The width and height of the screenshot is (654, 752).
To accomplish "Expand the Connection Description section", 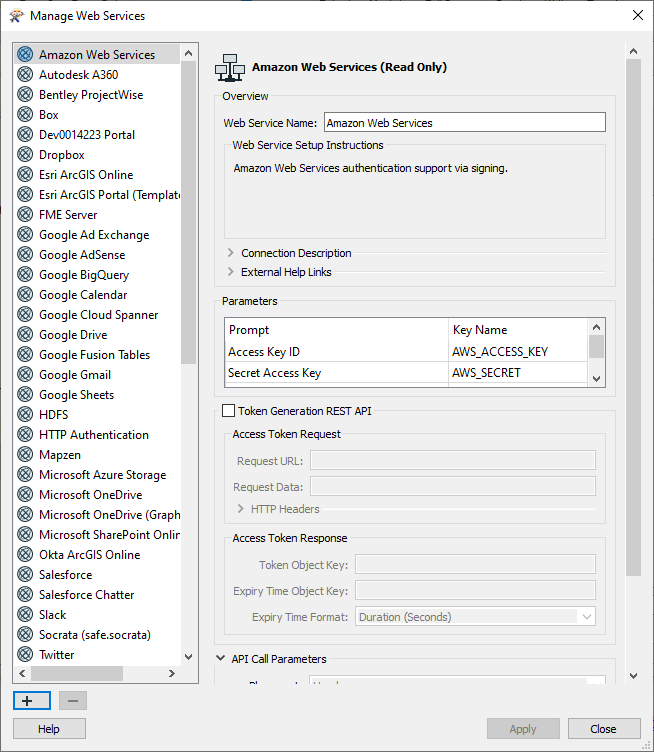I will [x=231, y=253].
